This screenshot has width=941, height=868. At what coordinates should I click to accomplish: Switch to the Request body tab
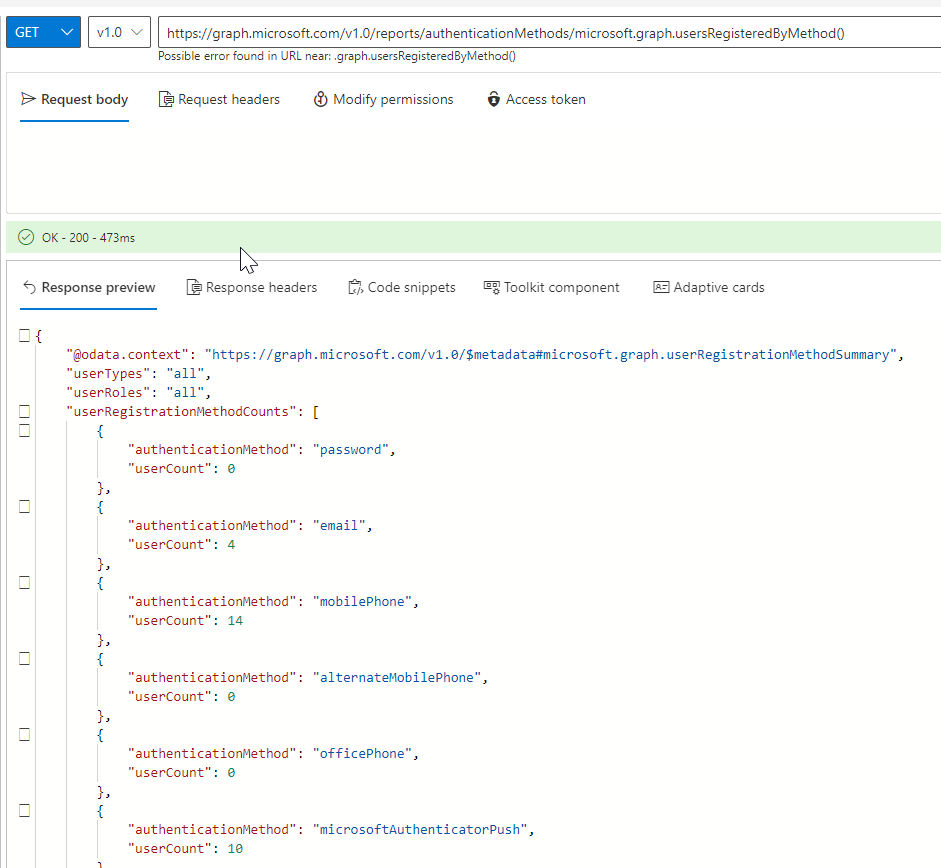click(74, 99)
